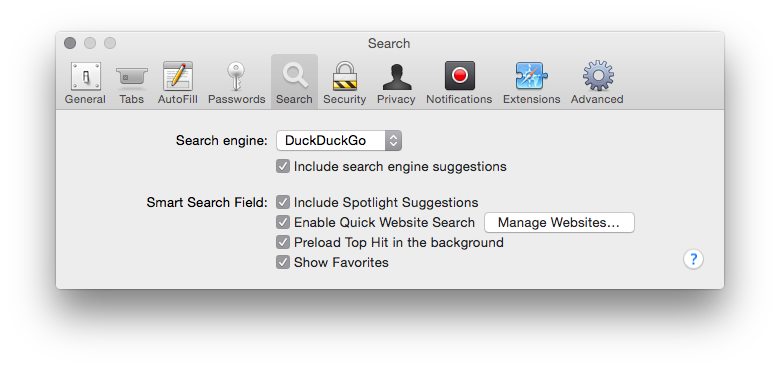This screenshot has width=780, height=369.
Task: Toggle Enable Quick Website Search checkbox
Action: click(x=283, y=222)
